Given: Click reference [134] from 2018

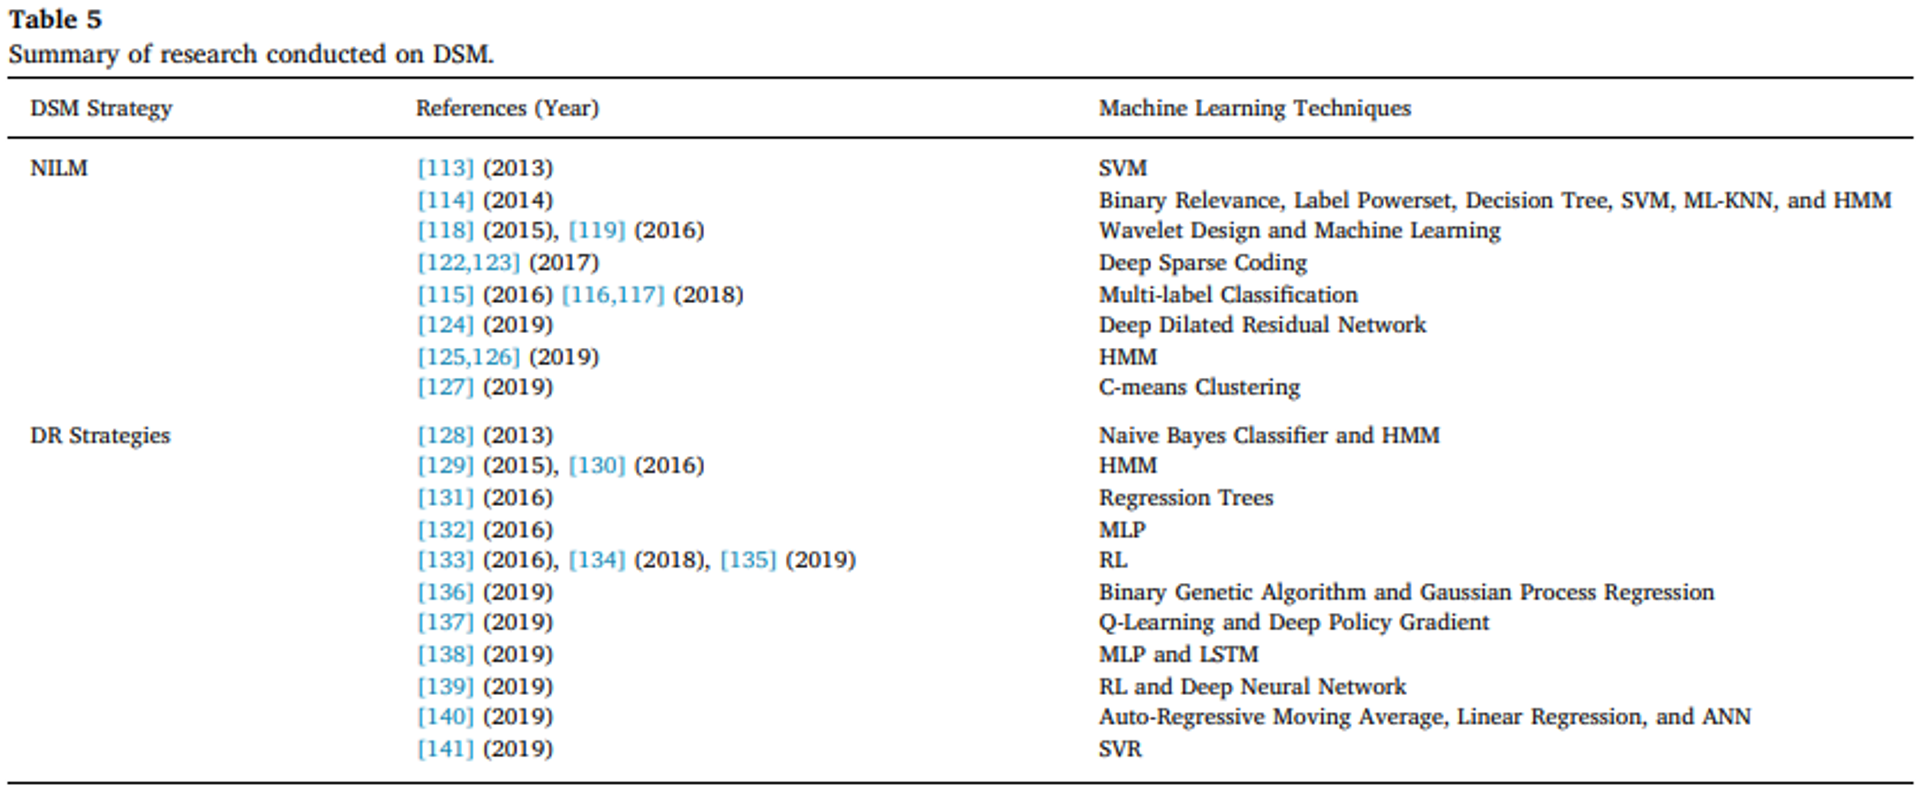Looking at the screenshot, I should tap(597, 560).
